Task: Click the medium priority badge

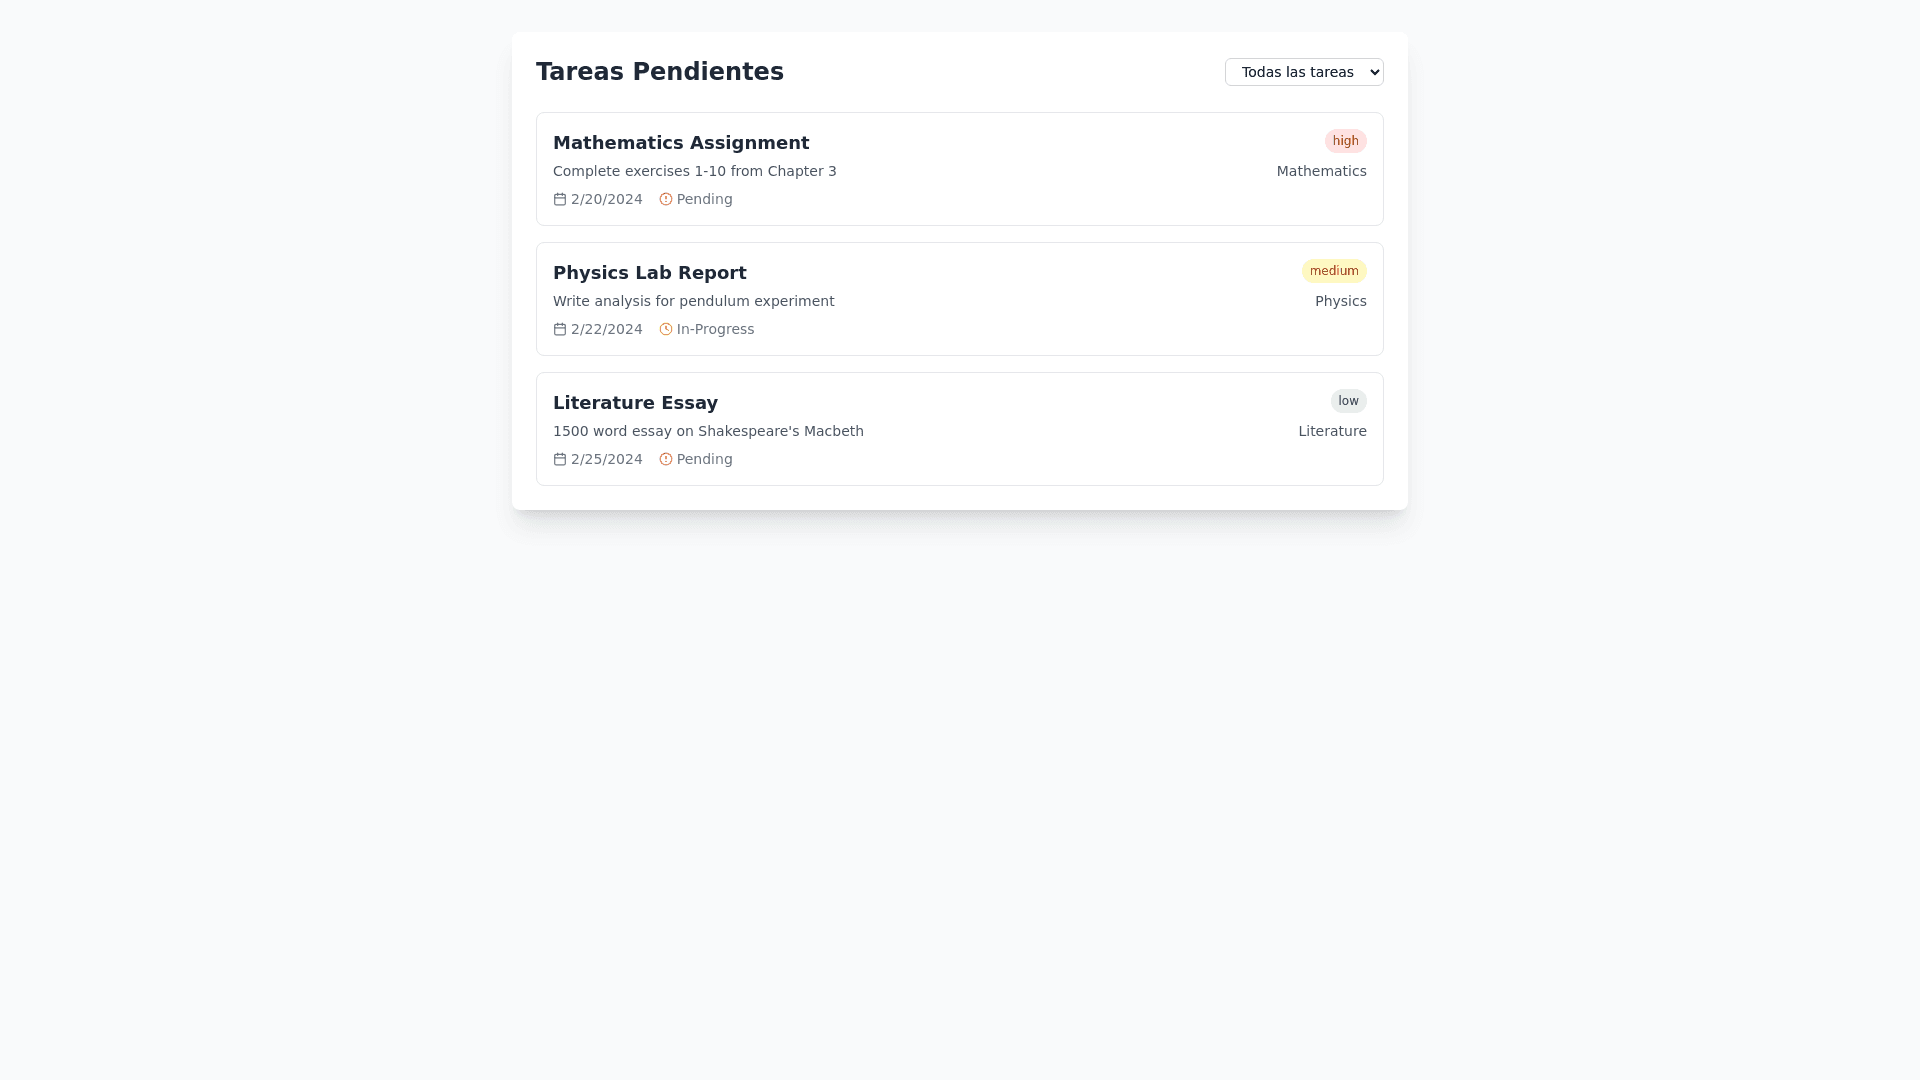Action: coord(1334,271)
